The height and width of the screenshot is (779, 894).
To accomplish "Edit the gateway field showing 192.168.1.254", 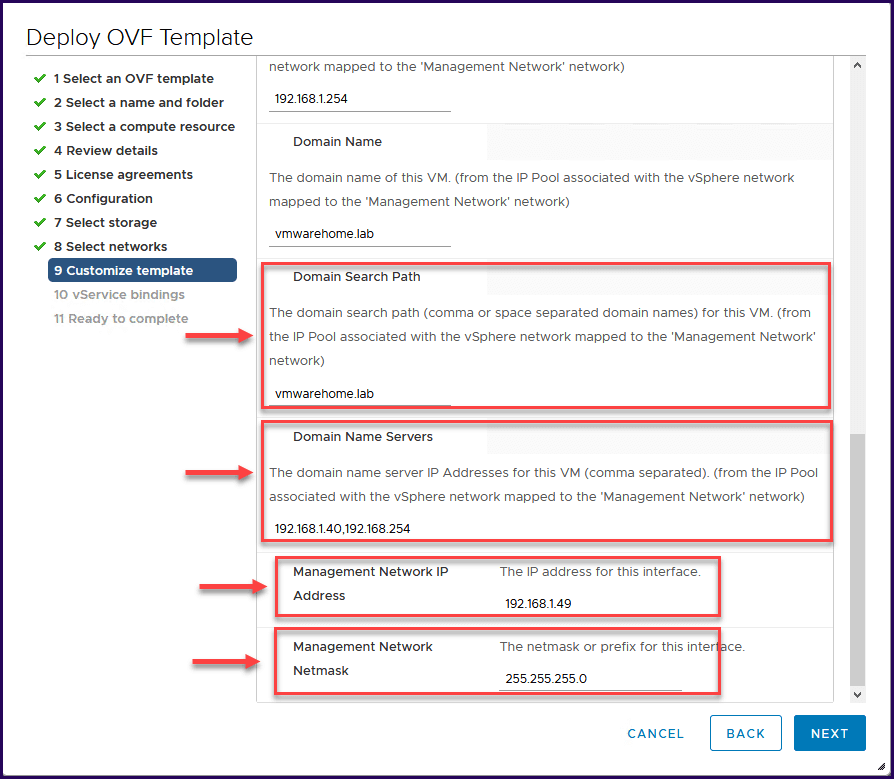I will pos(360,99).
